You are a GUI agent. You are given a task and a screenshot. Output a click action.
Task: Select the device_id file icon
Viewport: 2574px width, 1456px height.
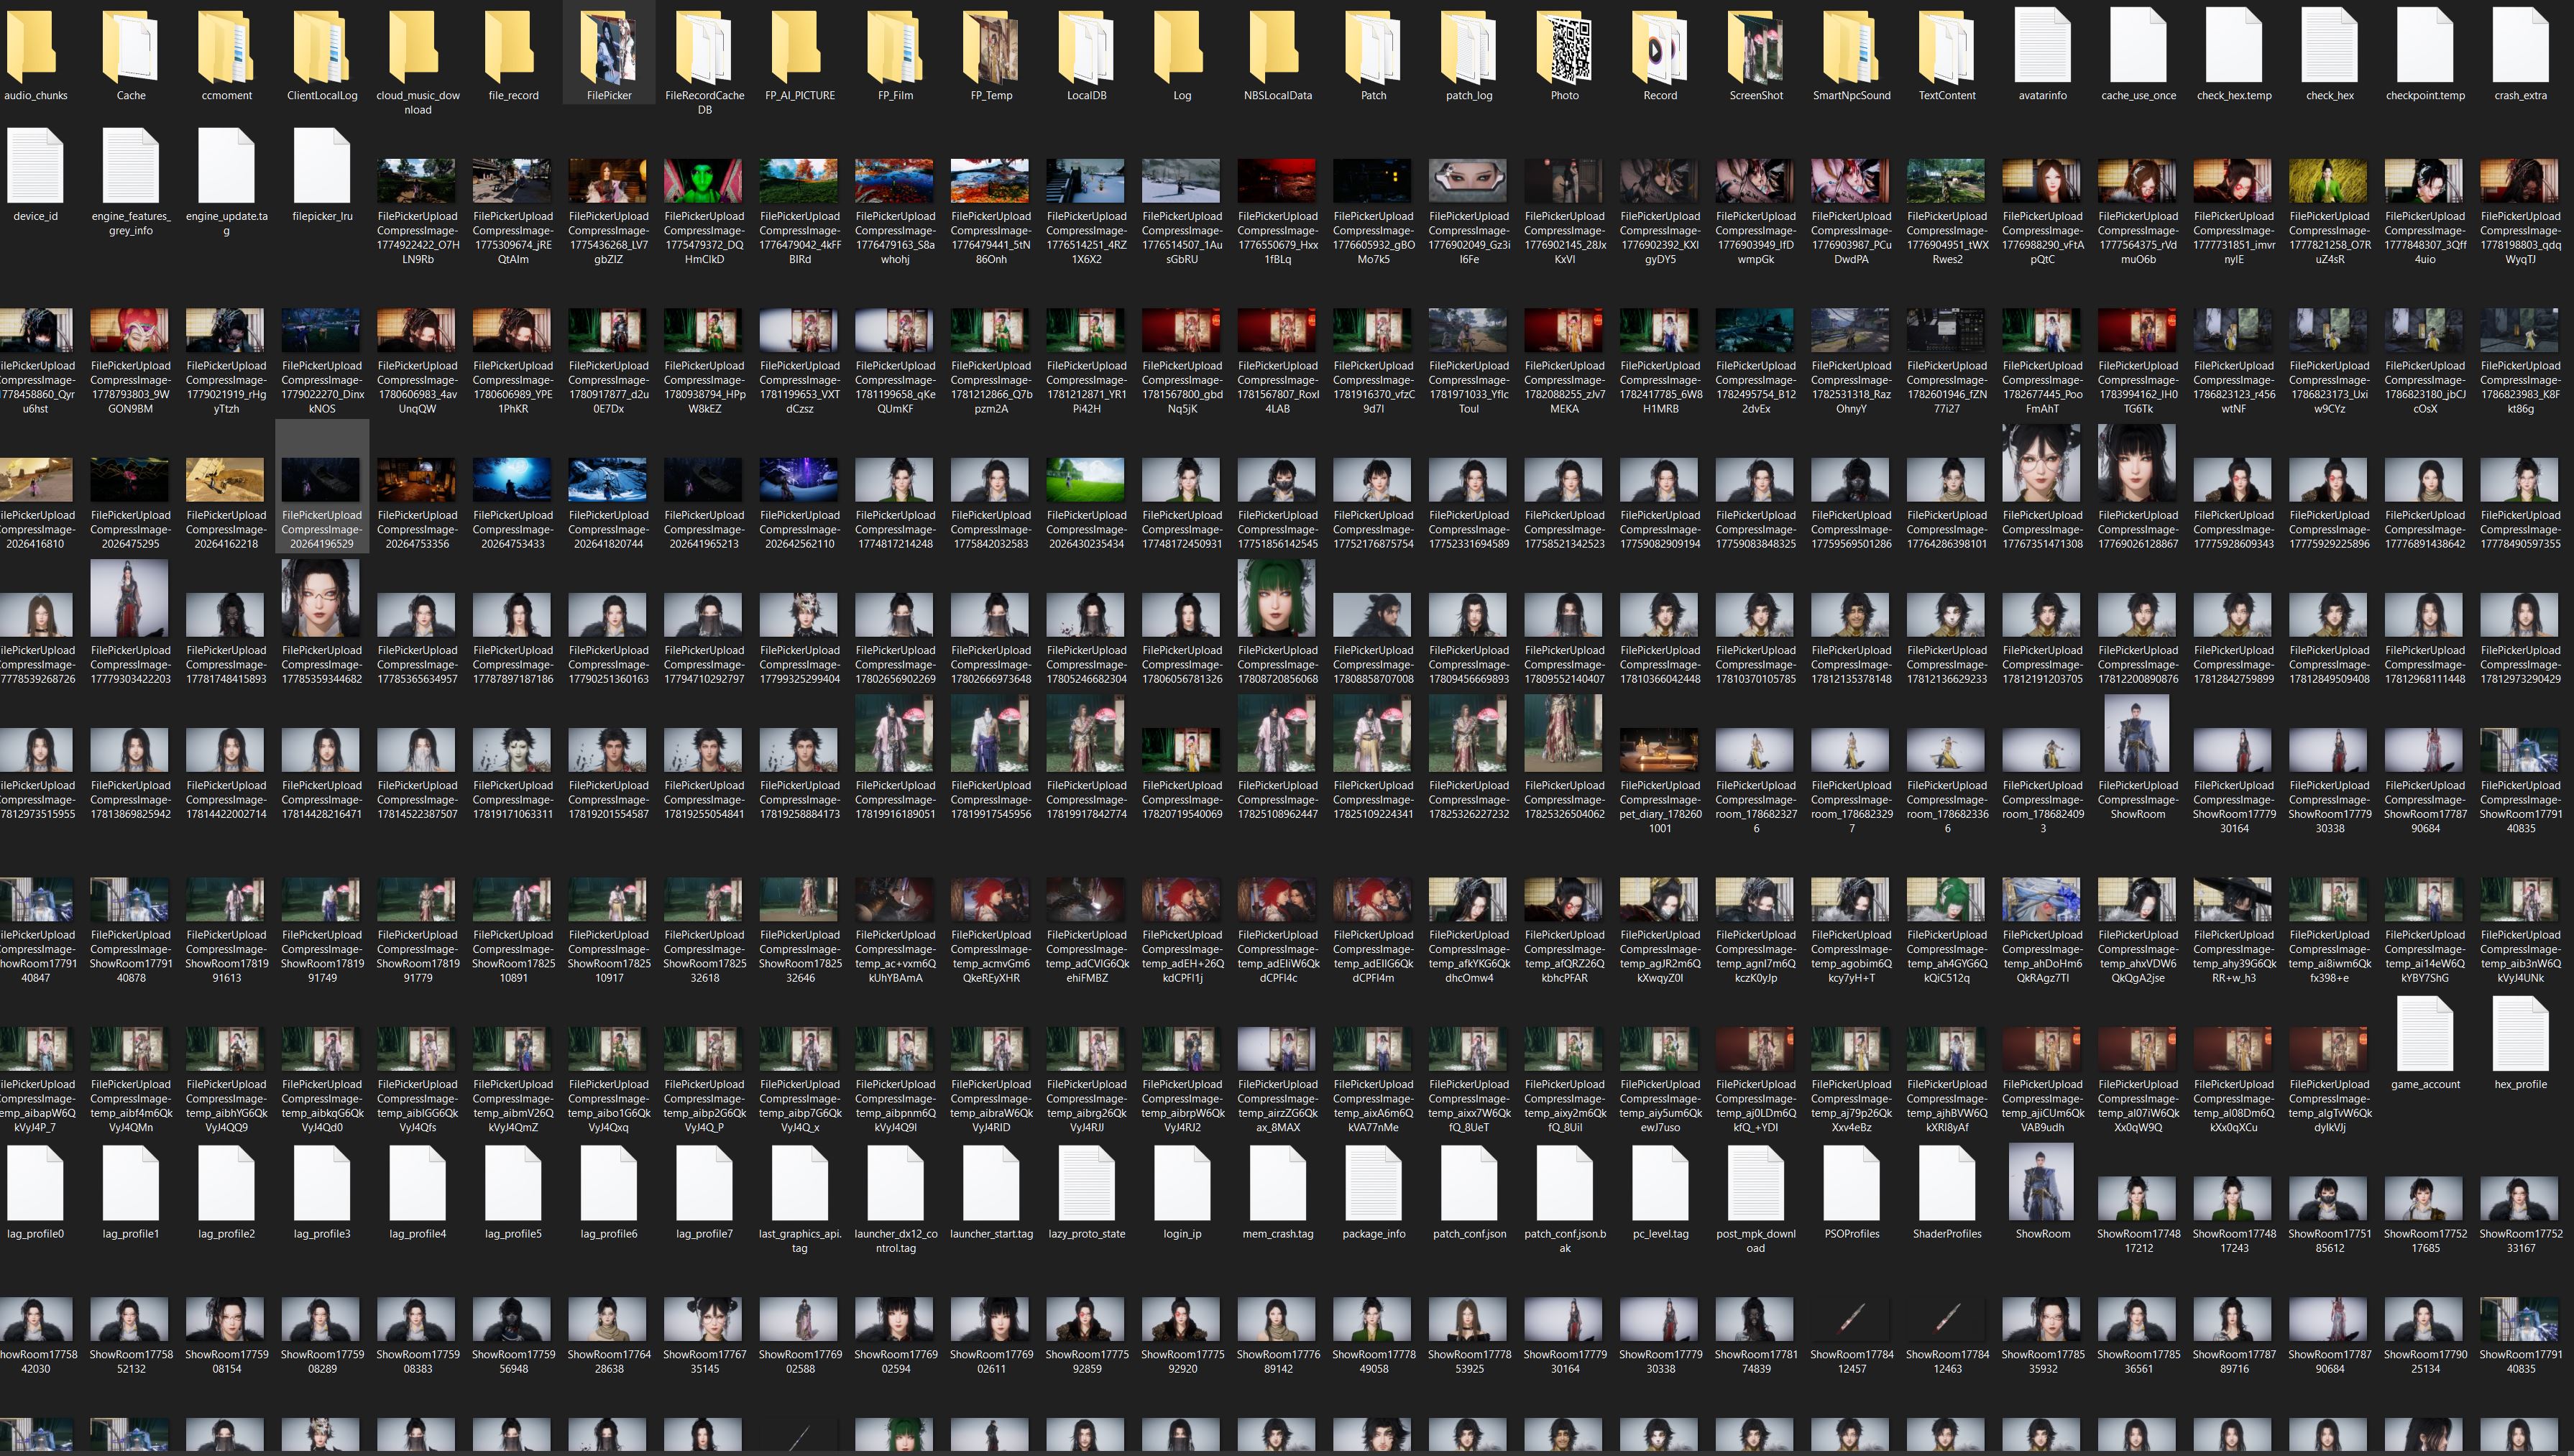pos(35,165)
